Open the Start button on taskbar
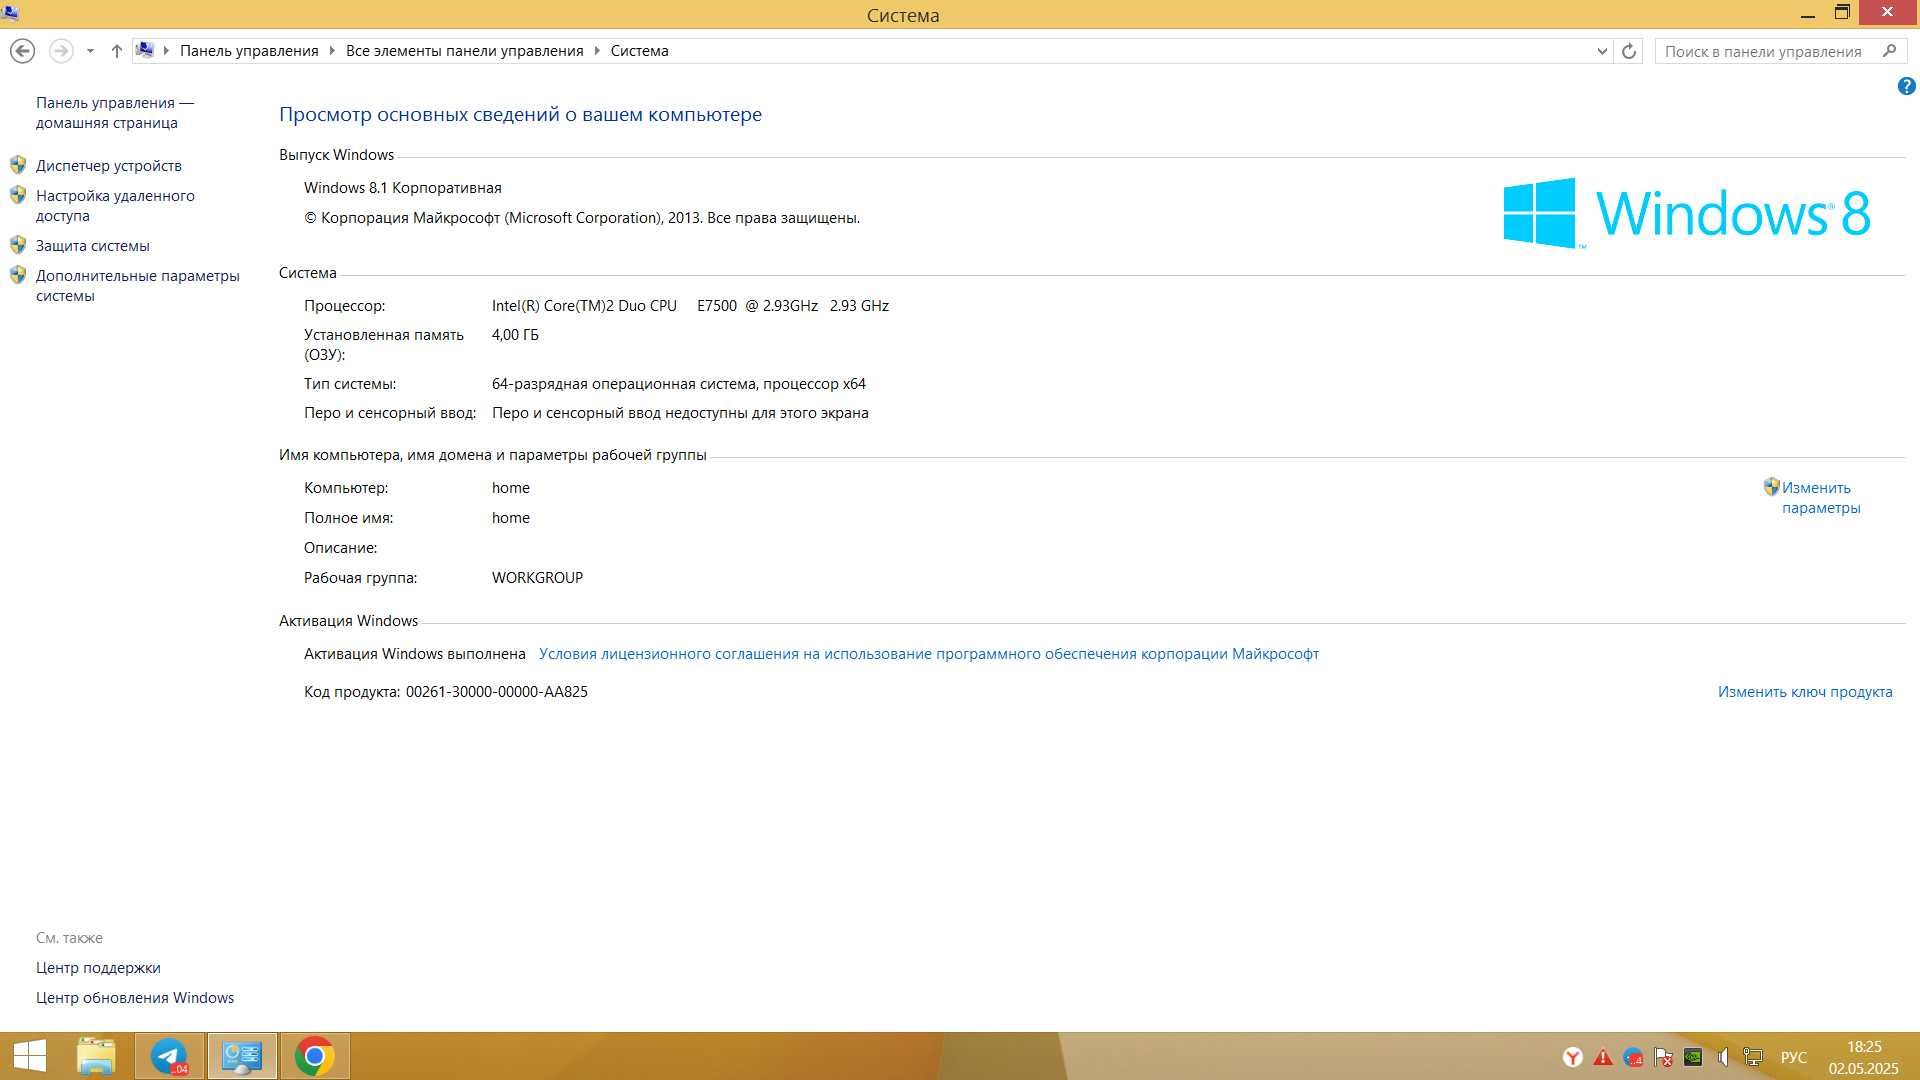1920x1080 pixels. [x=30, y=1056]
